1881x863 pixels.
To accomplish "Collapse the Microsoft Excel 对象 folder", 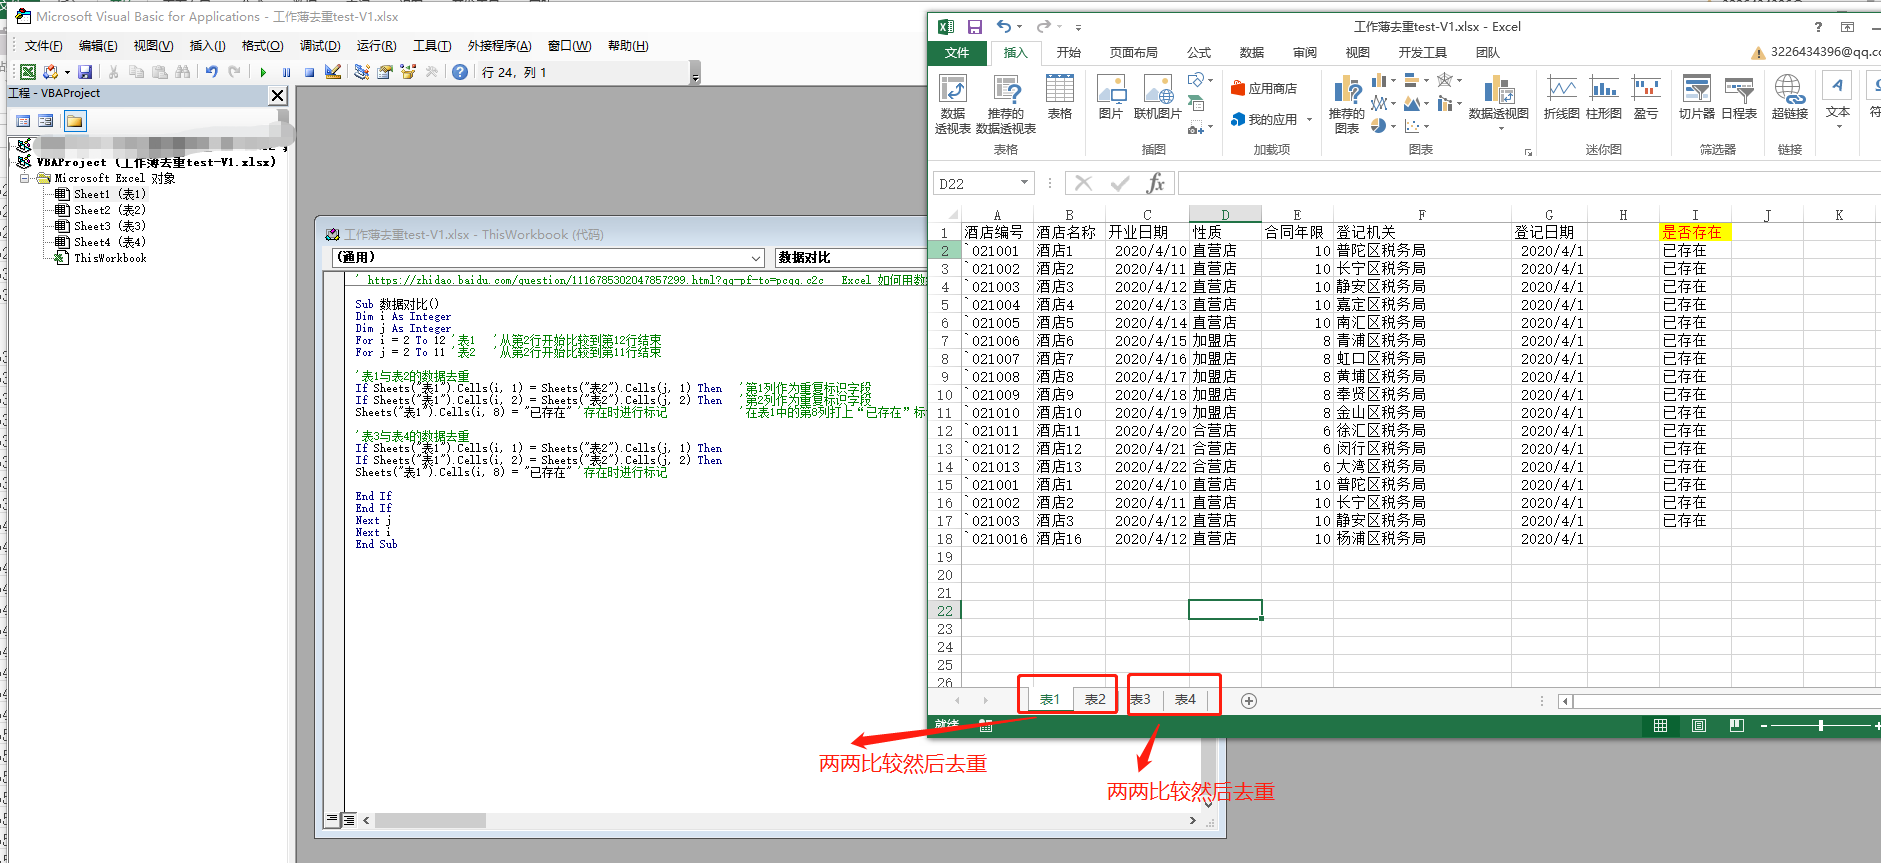I will click(25, 178).
